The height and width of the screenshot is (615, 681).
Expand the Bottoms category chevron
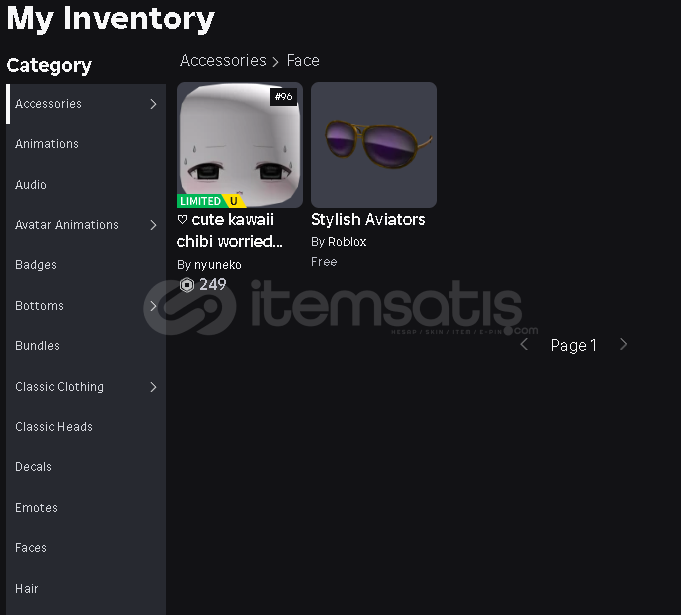pyautogui.click(x=153, y=306)
